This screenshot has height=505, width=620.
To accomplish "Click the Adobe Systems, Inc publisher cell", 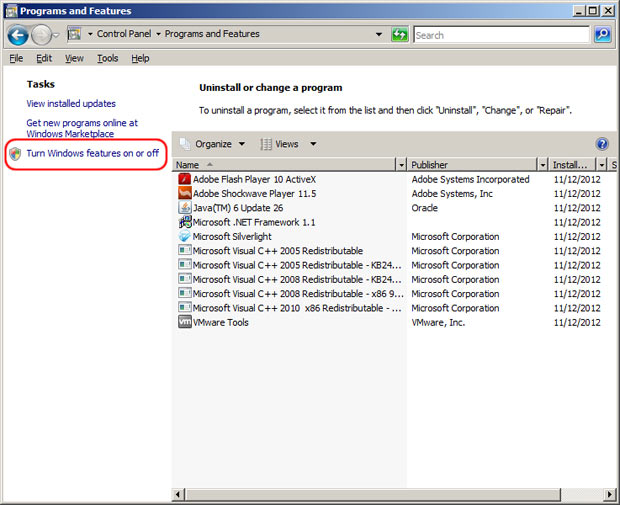I will click(452, 193).
